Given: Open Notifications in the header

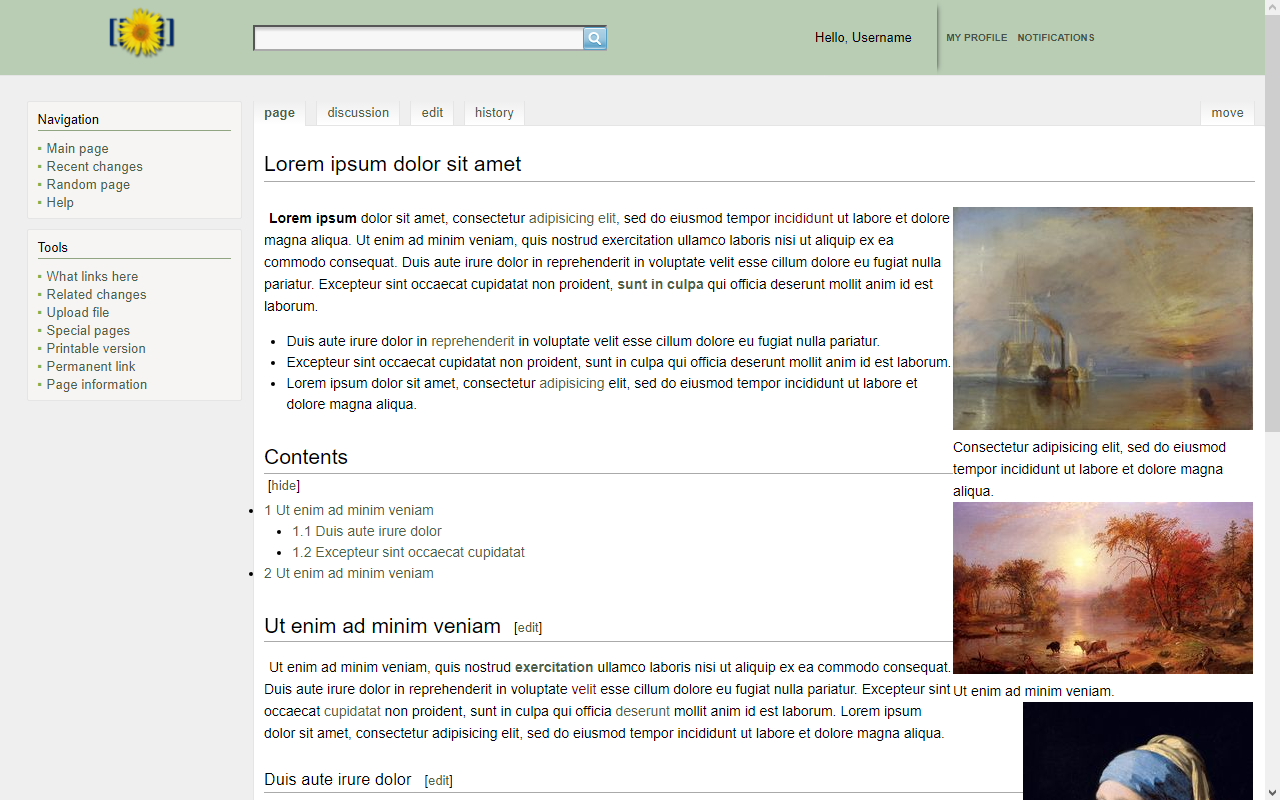Looking at the screenshot, I should click(1055, 38).
